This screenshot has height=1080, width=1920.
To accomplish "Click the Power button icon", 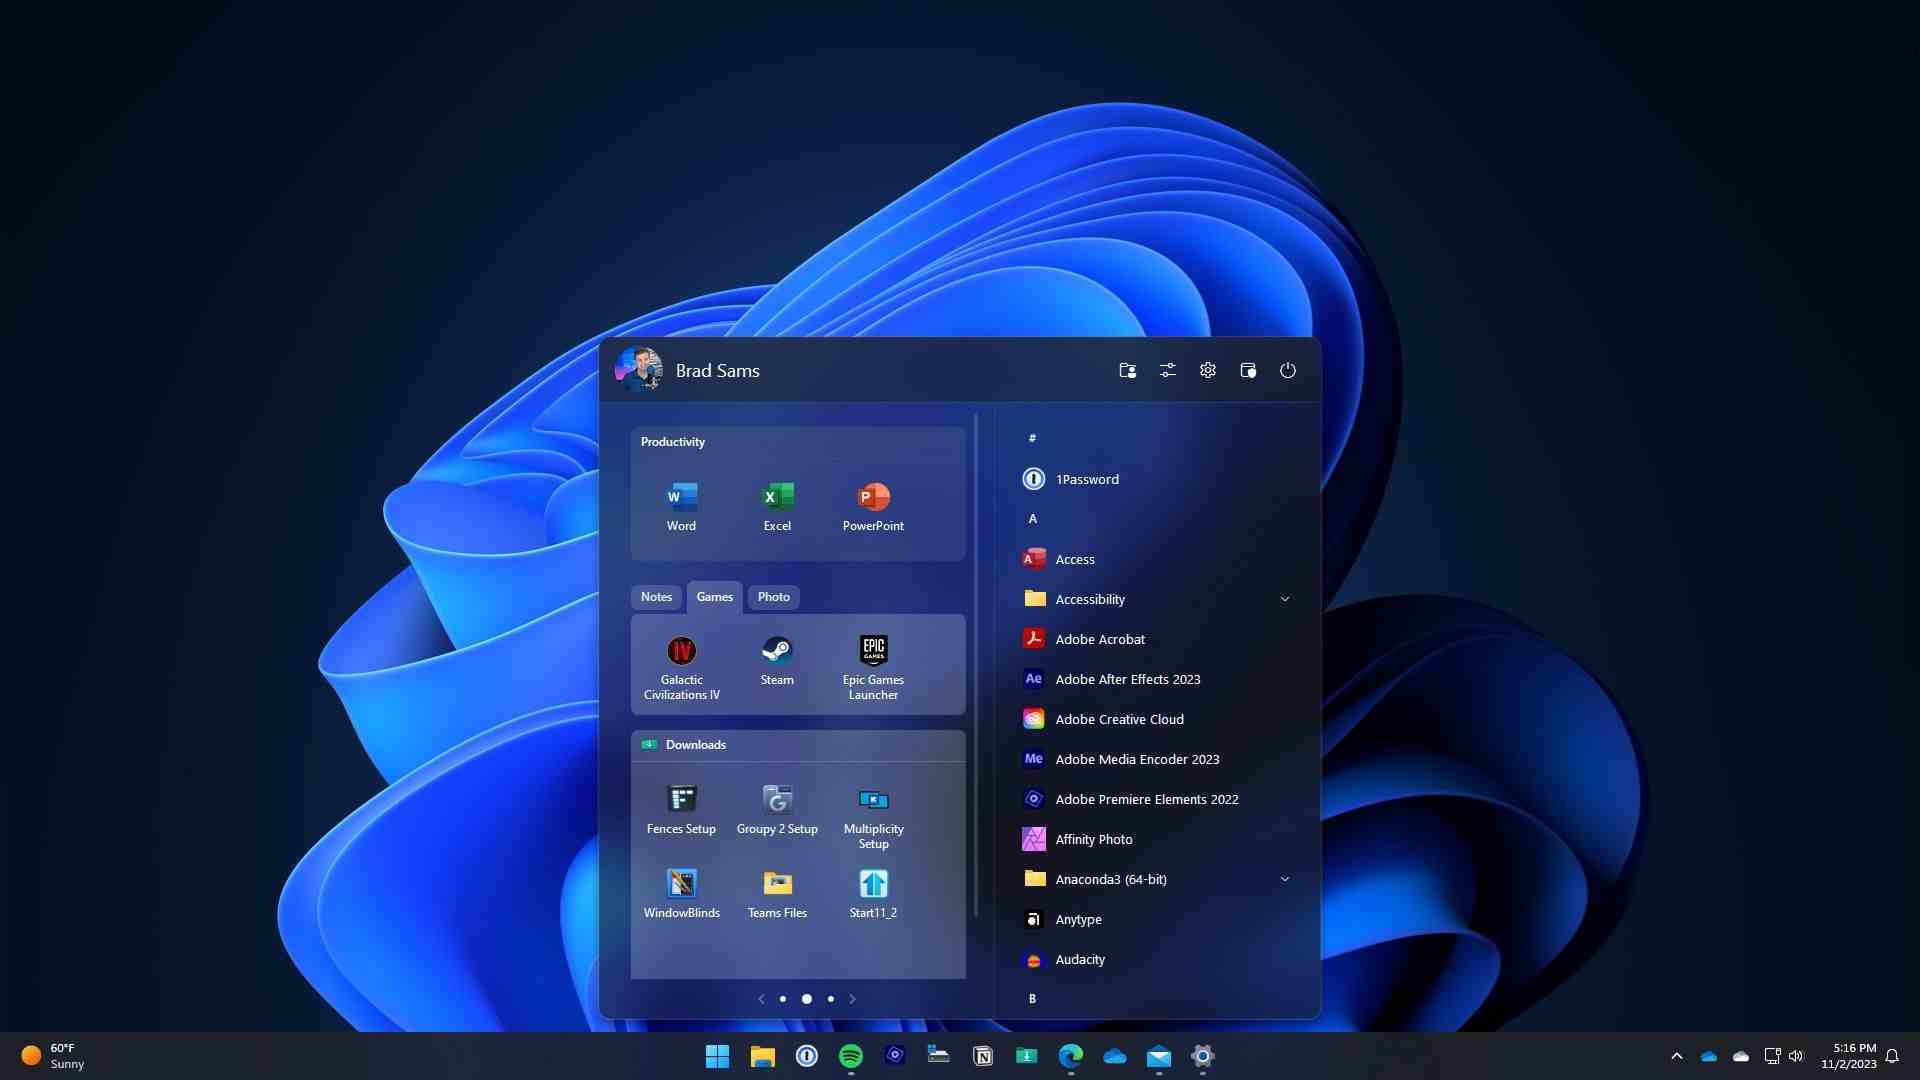I will [1286, 371].
